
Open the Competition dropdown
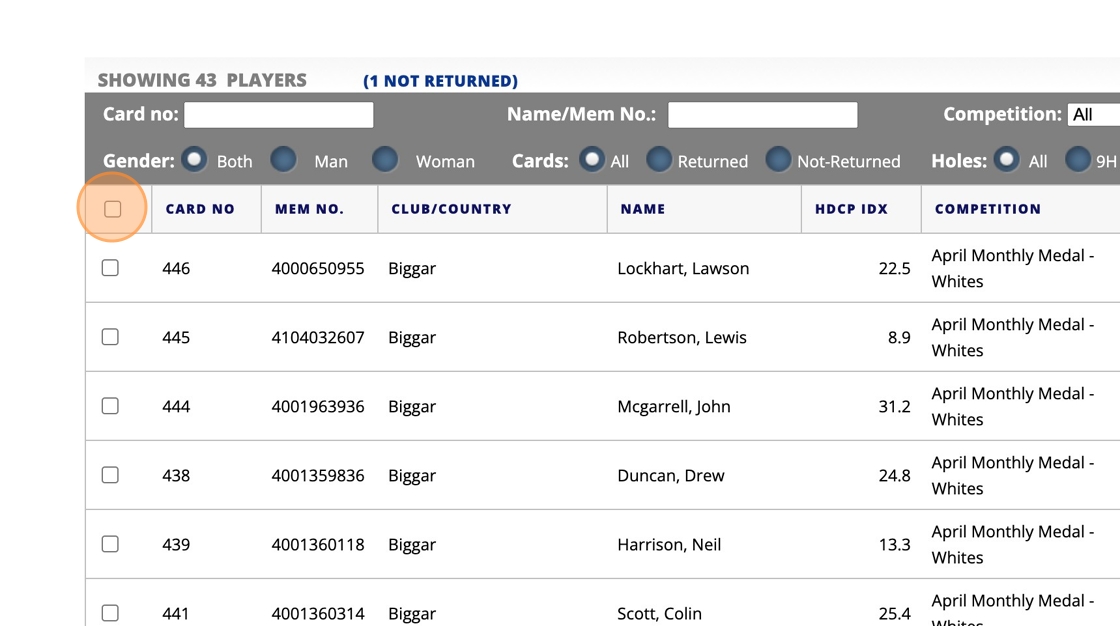click(1093, 115)
